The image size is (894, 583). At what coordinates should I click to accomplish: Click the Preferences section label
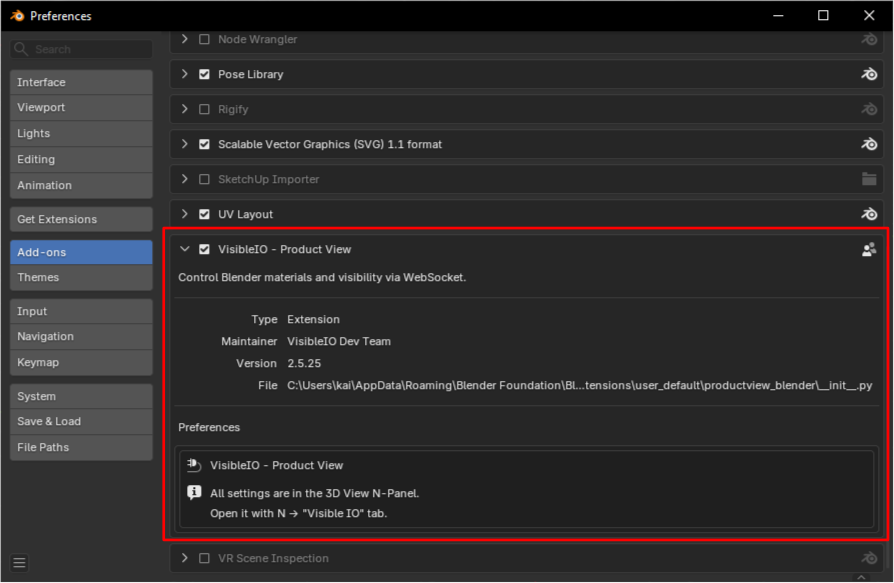click(209, 427)
